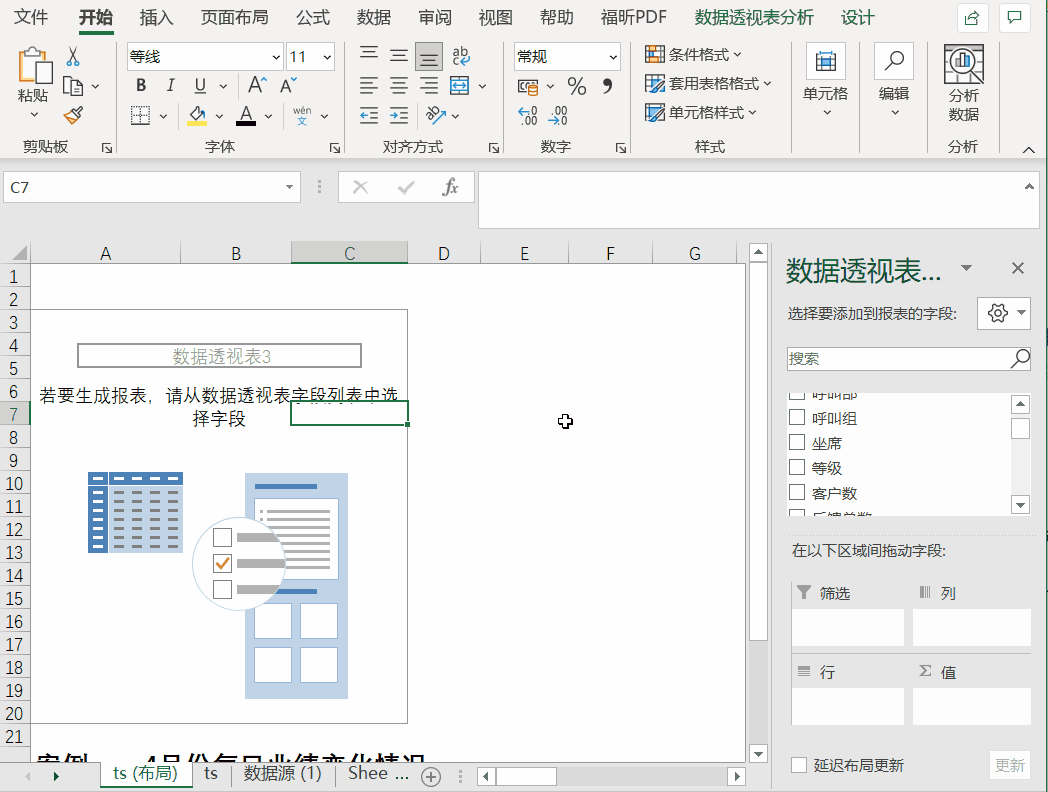Toggle italic formatting

(170, 86)
